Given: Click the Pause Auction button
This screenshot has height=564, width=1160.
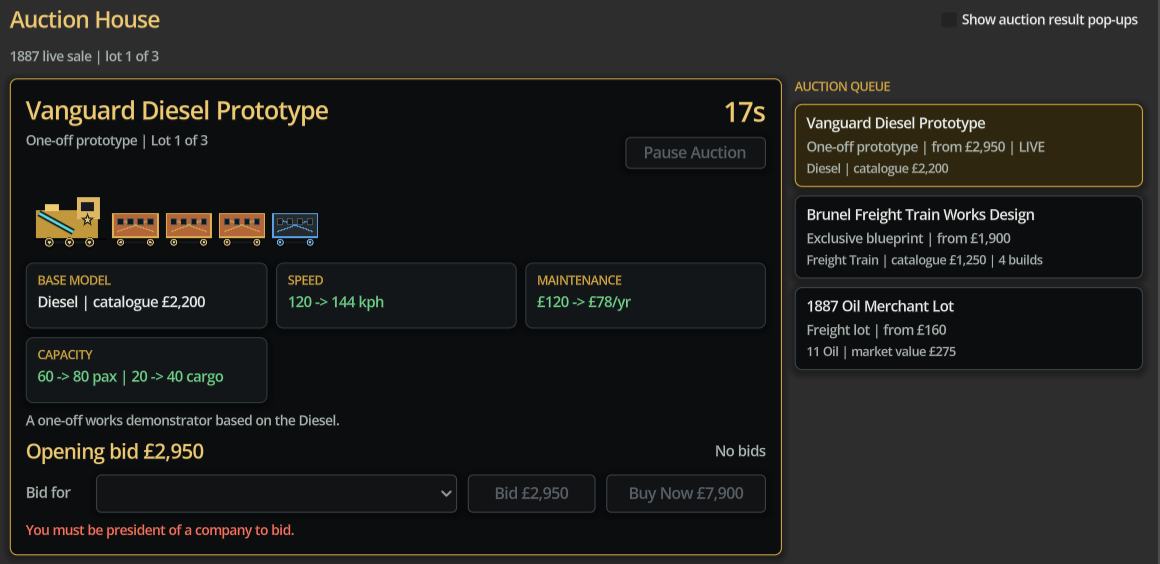Looking at the screenshot, I should coord(695,152).
